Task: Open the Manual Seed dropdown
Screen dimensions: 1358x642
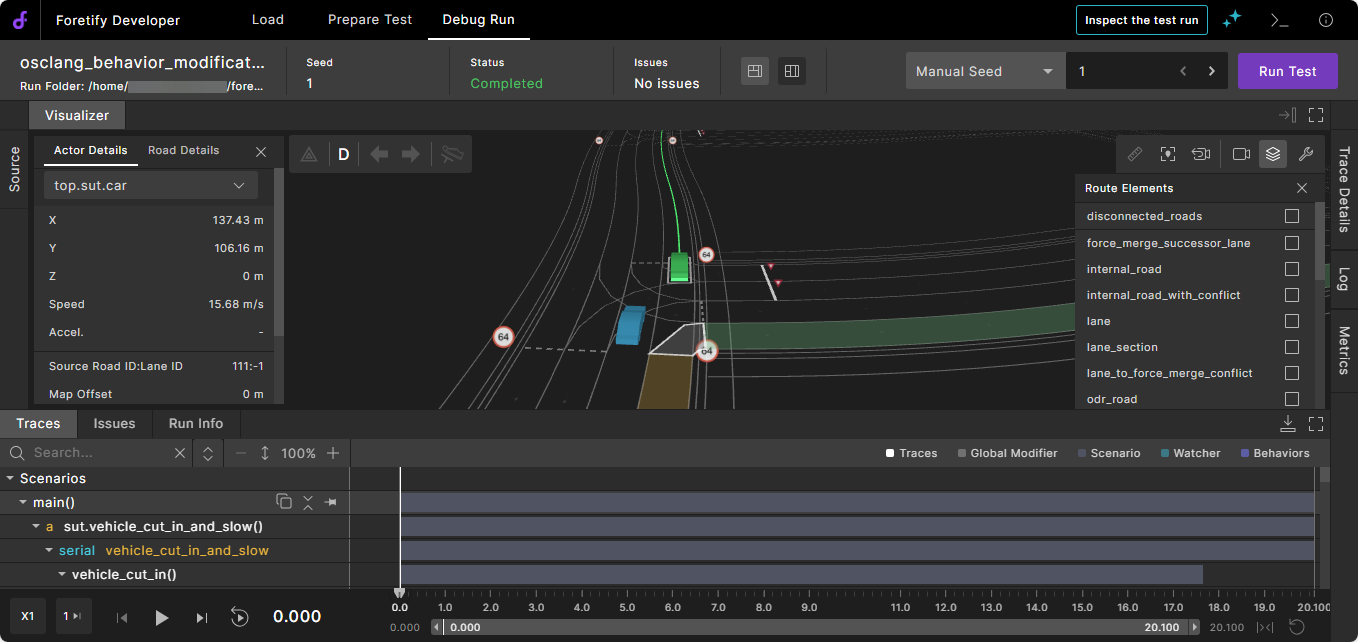Action: pos(985,71)
